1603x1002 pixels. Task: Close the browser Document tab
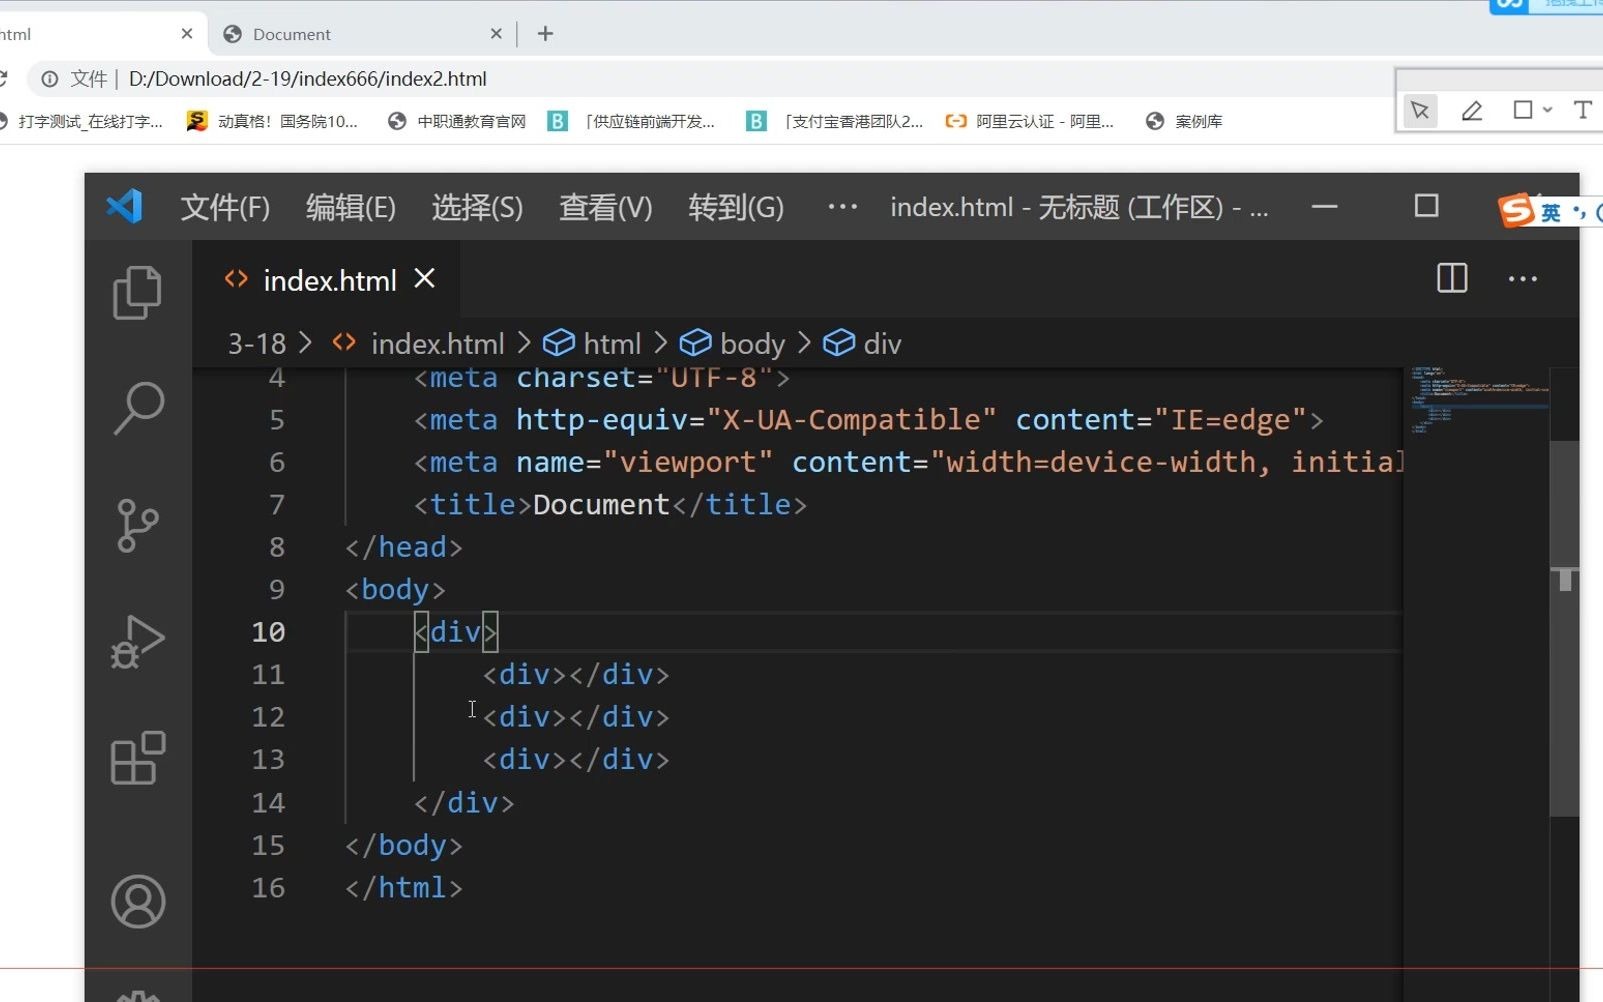coord(496,34)
